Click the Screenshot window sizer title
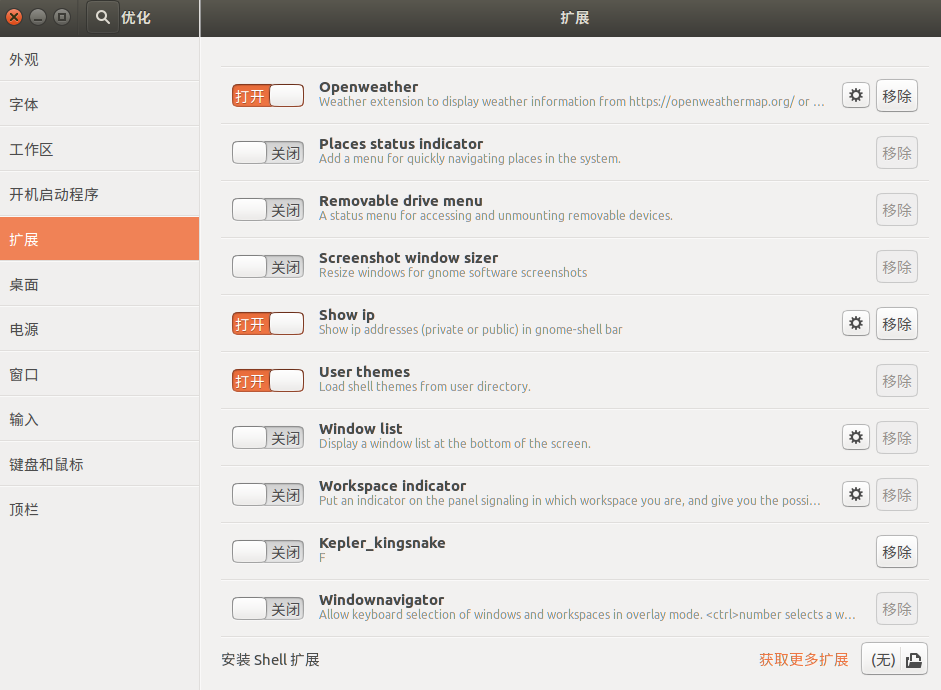The width and height of the screenshot is (941, 690). click(x=409, y=258)
